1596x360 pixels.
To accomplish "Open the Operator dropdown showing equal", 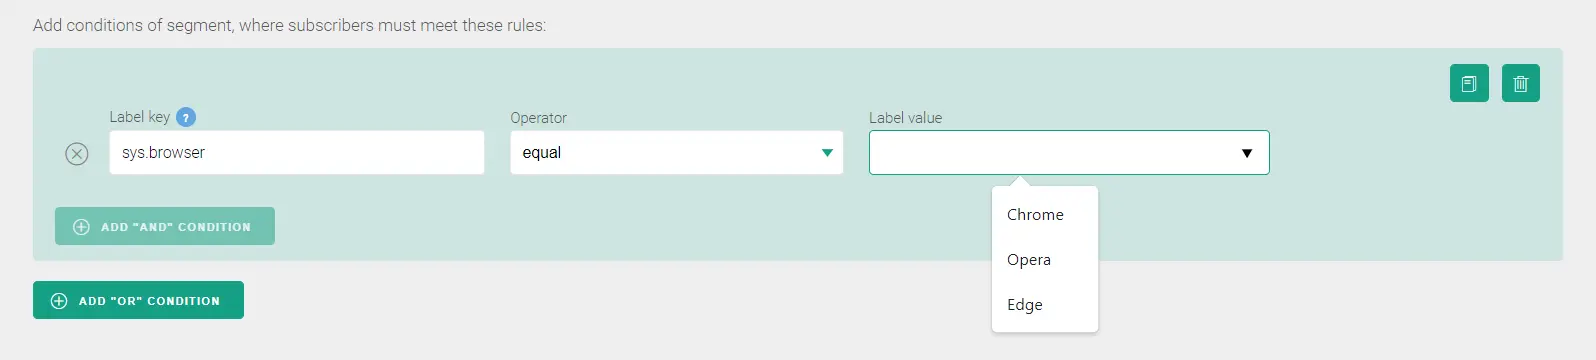I will tap(676, 152).
